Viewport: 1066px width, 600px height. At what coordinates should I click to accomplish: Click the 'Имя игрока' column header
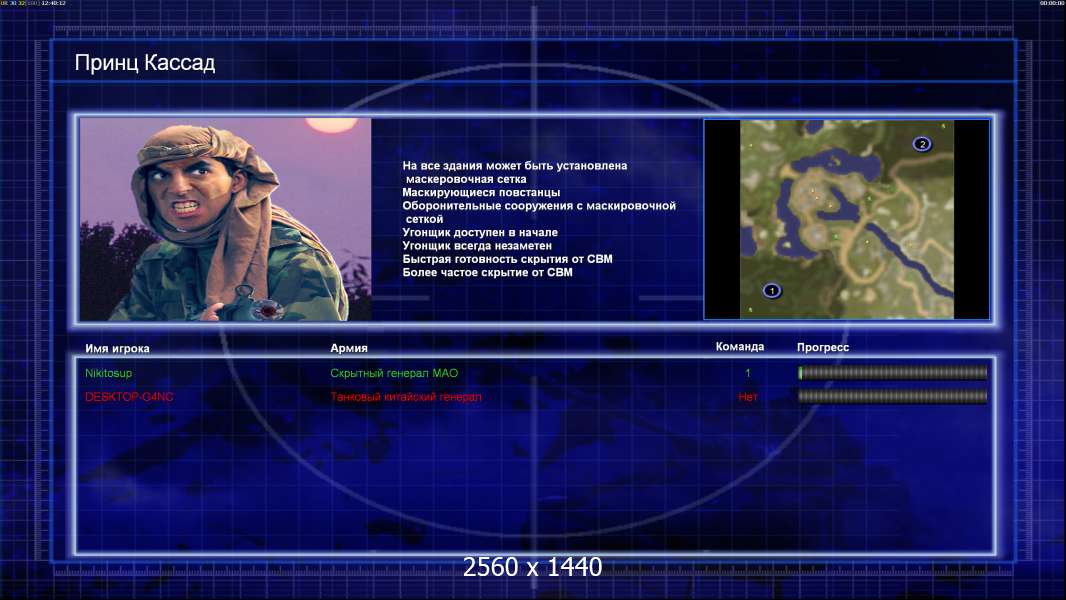pyautogui.click(x=117, y=349)
